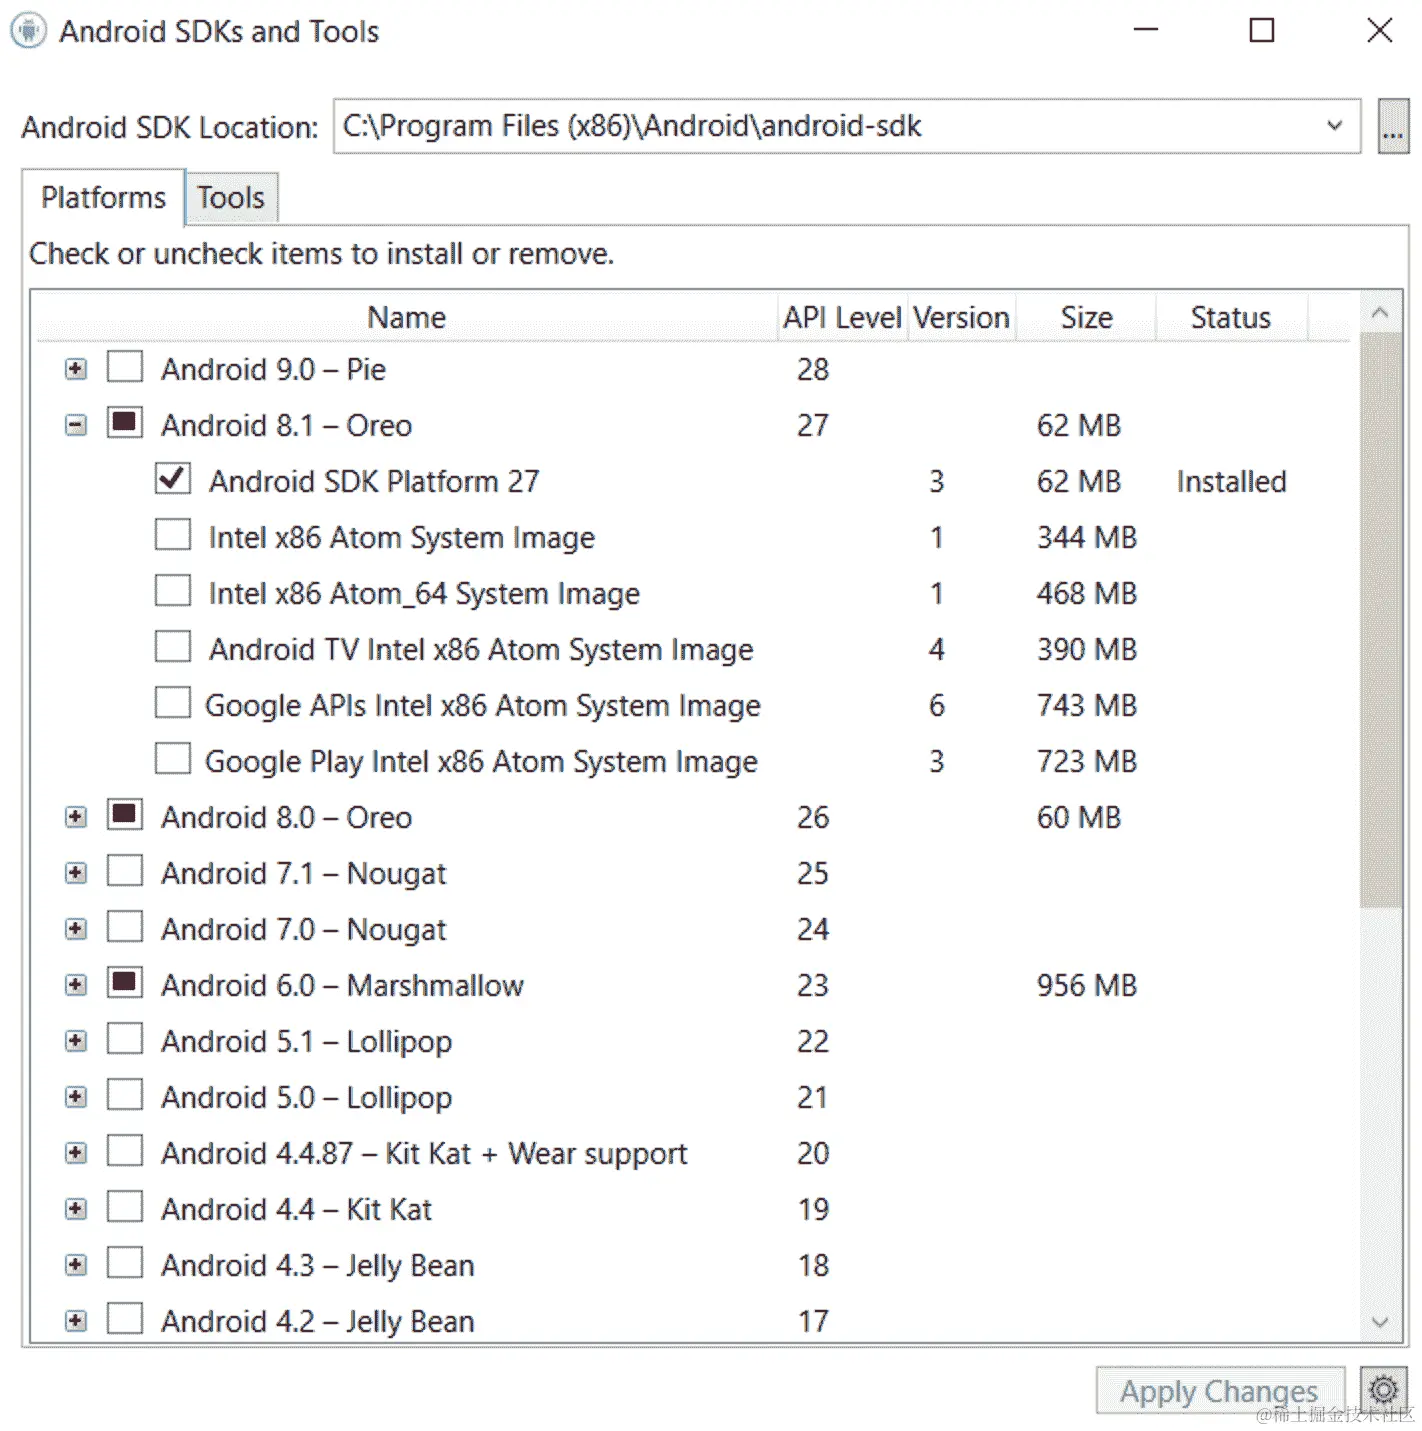Check Android TV Intel x86 Atom checkbox

pyautogui.click(x=173, y=646)
